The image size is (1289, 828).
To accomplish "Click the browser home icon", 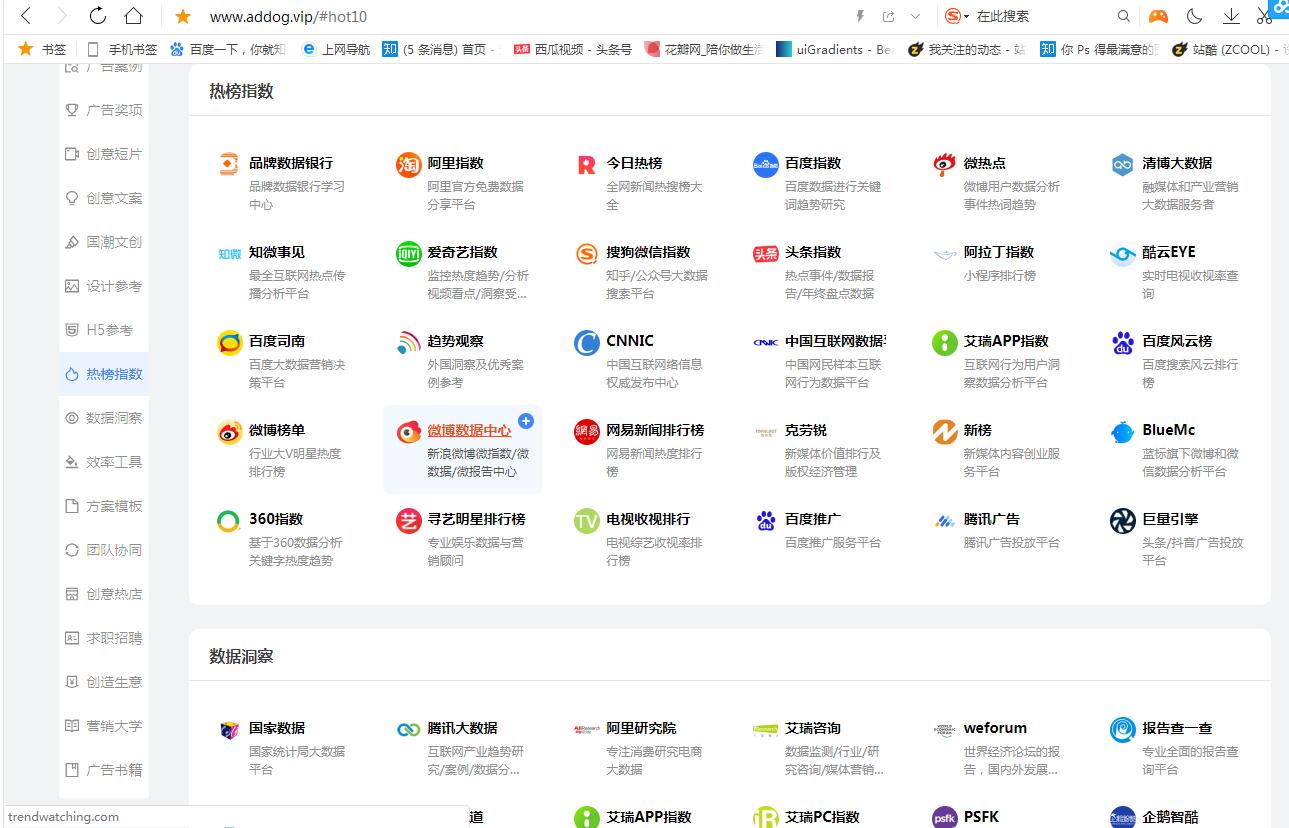I will pos(134,16).
